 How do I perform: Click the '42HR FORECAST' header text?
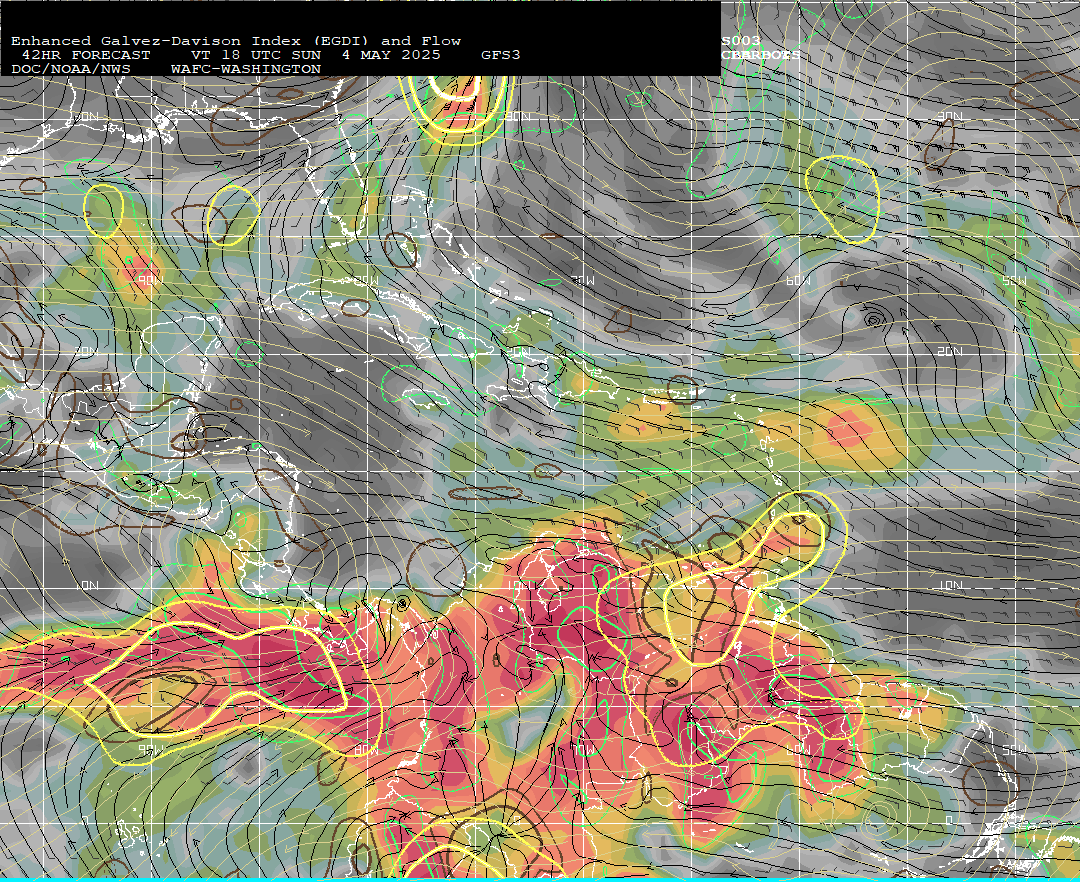point(85,55)
